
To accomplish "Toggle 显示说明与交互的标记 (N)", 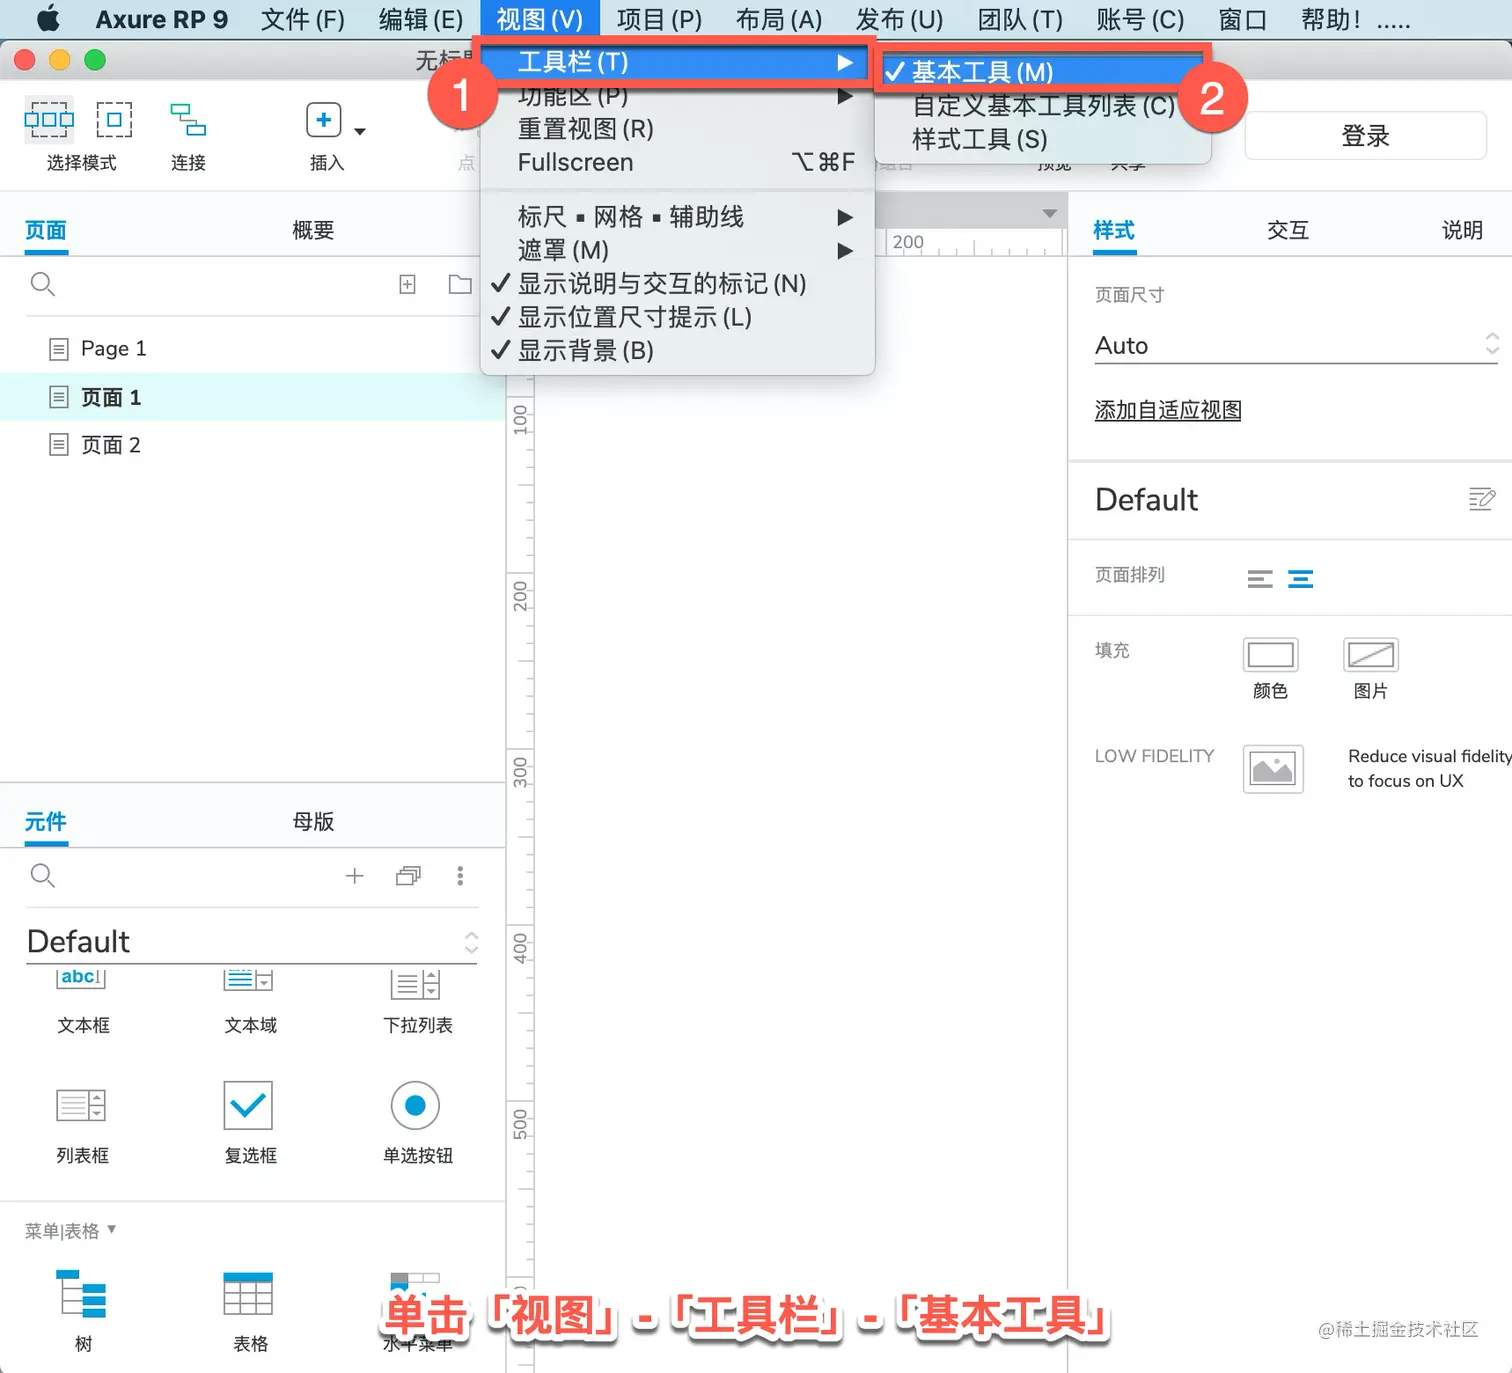I will (x=678, y=284).
